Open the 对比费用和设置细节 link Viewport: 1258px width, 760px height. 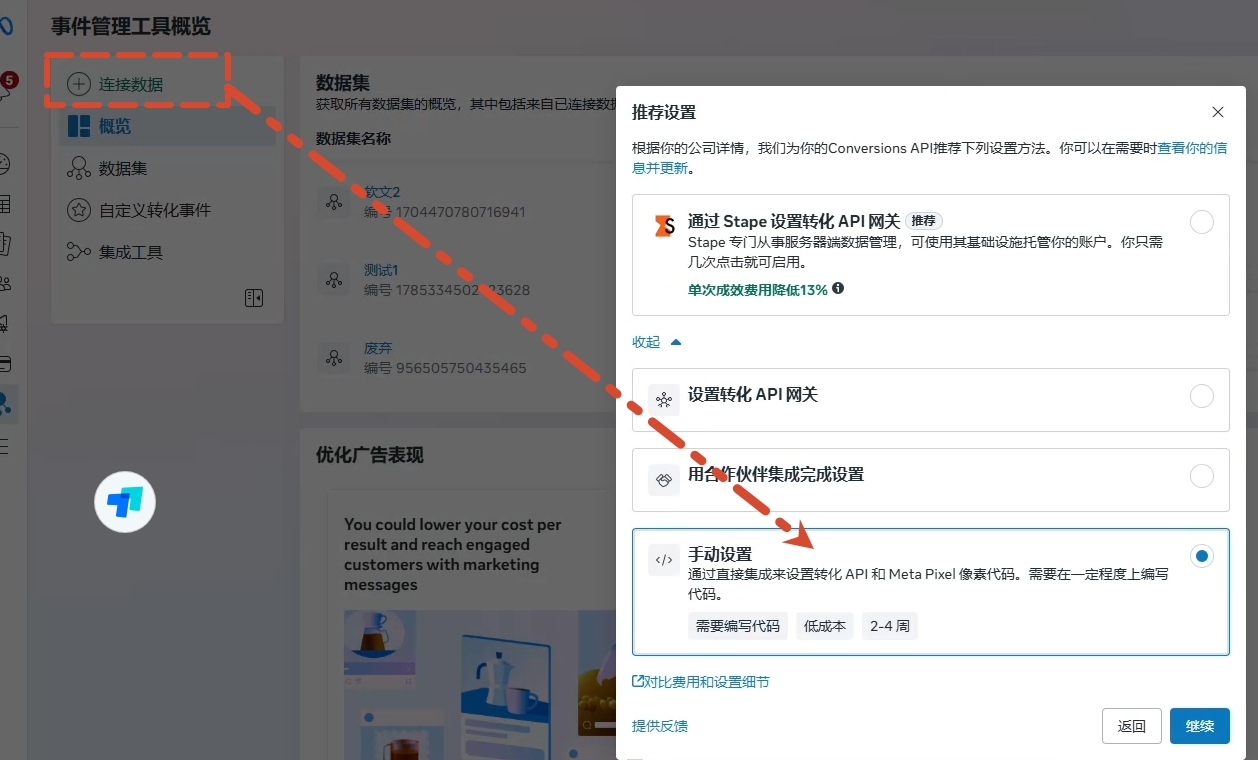click(x=701, y=682)
